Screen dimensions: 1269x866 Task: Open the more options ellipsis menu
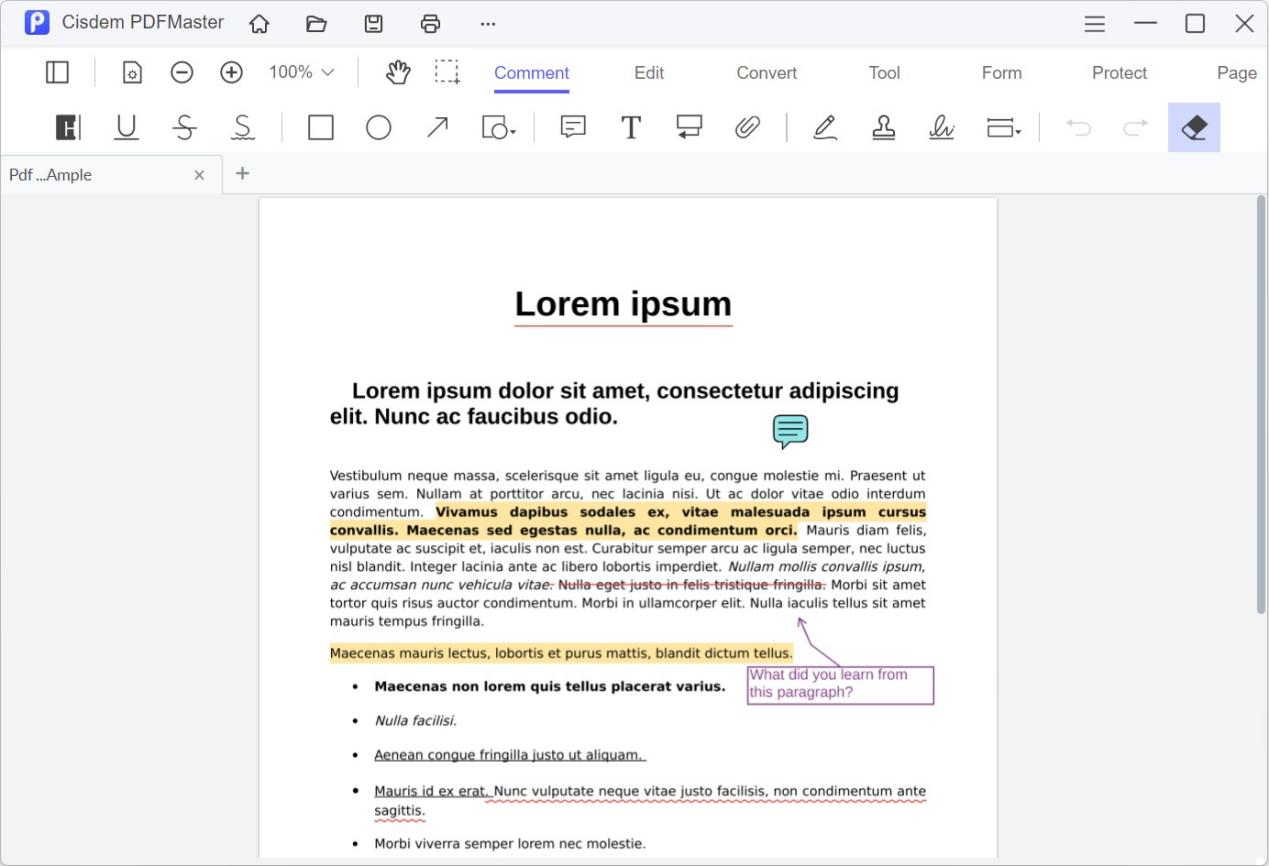click(x=487, y=23)
